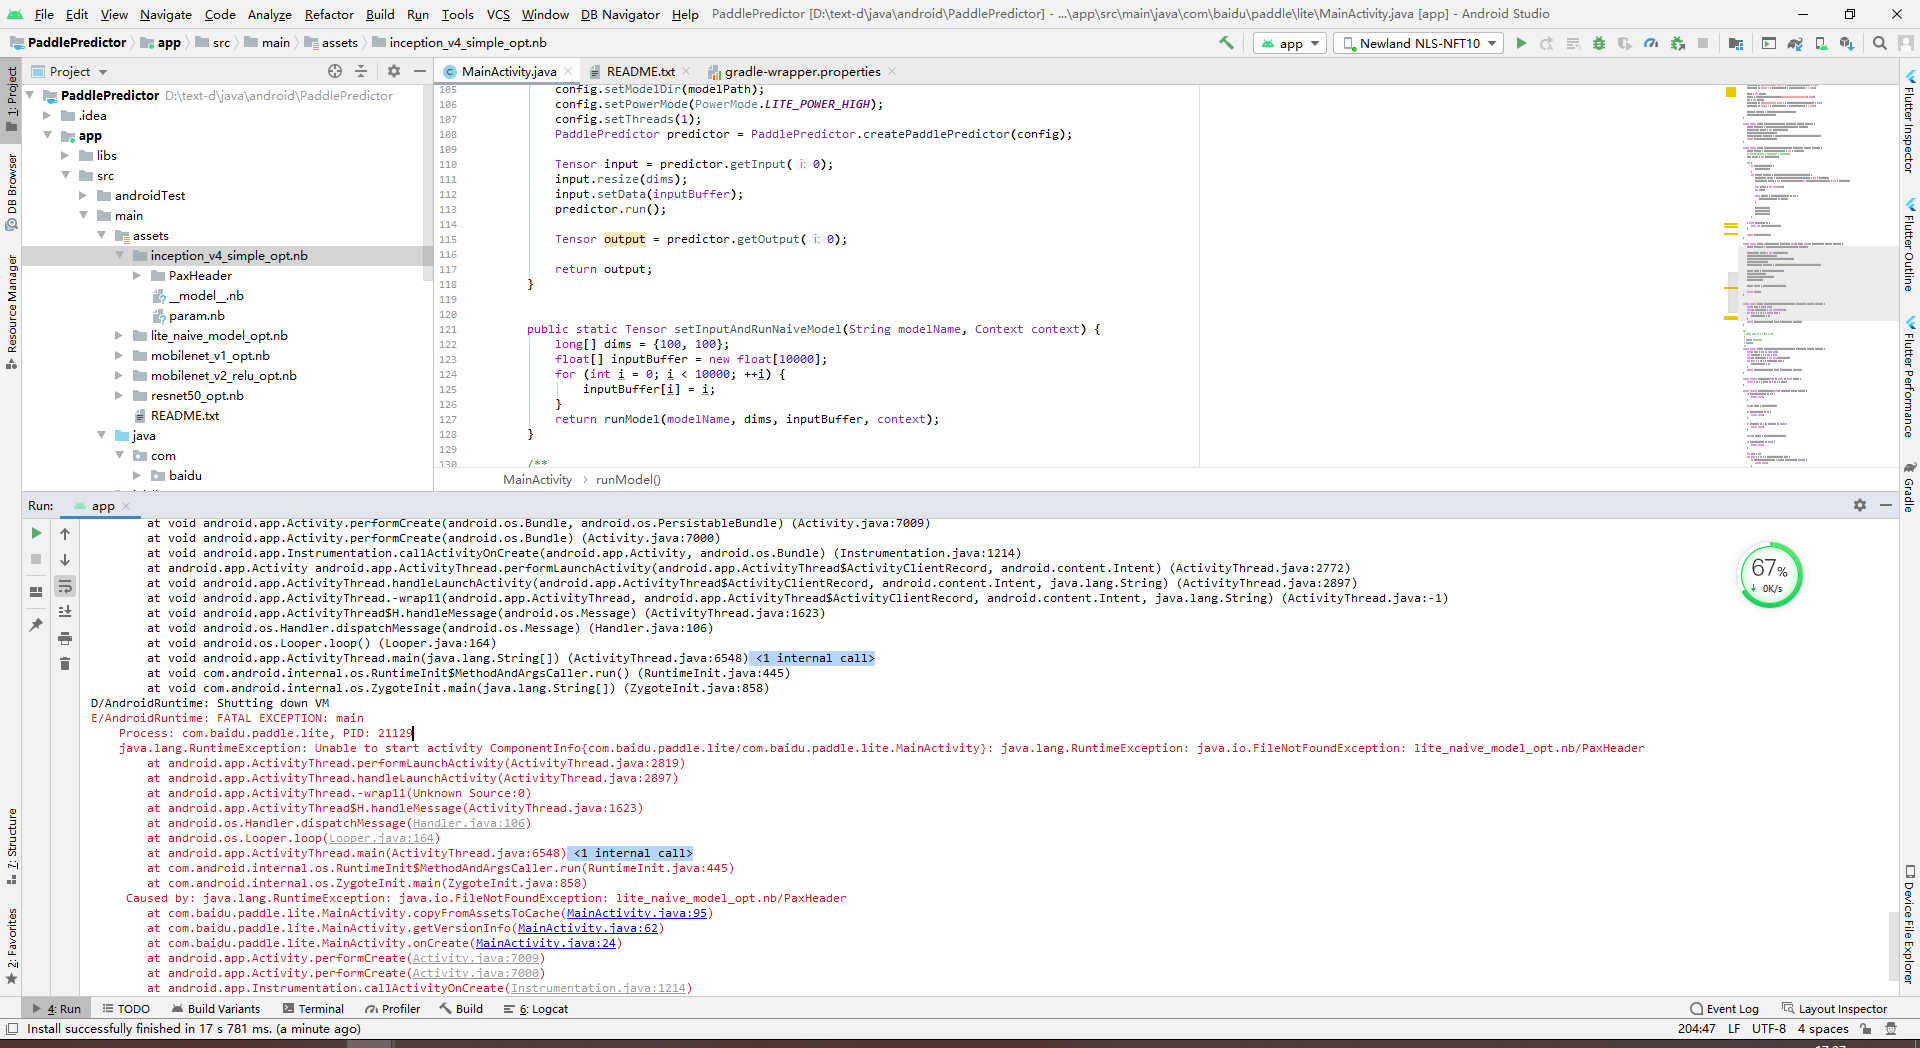This screenshot has width=1920, height=1048.
Task: Click Restore Layout icon in Run panel
Action: 36,591
